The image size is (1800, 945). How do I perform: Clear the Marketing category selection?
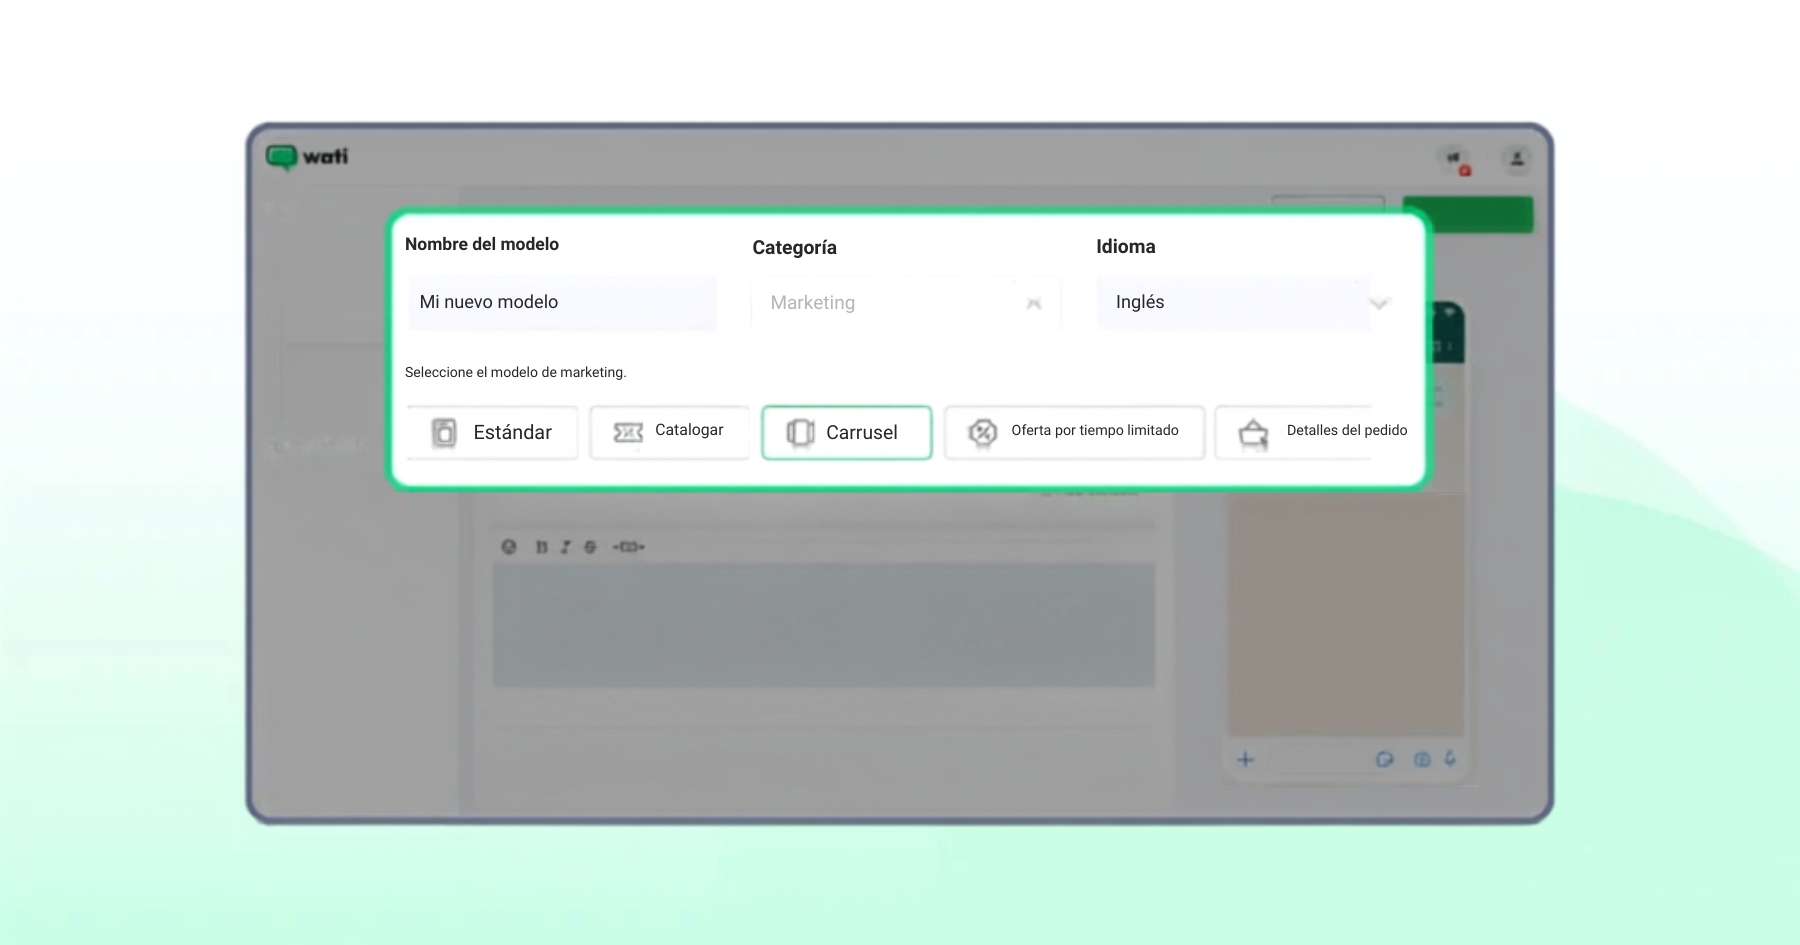[1034, 303]
